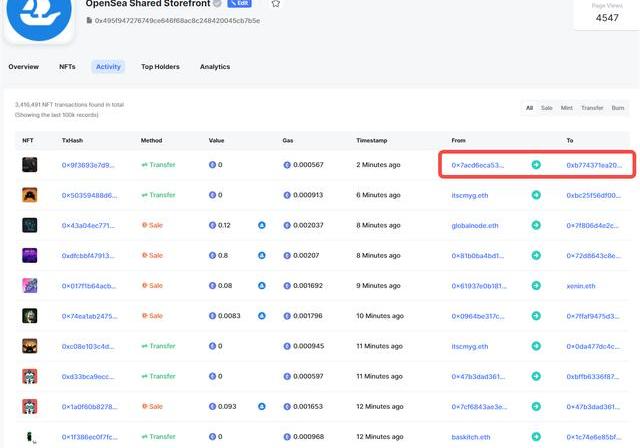Open the Analytics tab
The image size is (640, 448).
click(214, 67)
